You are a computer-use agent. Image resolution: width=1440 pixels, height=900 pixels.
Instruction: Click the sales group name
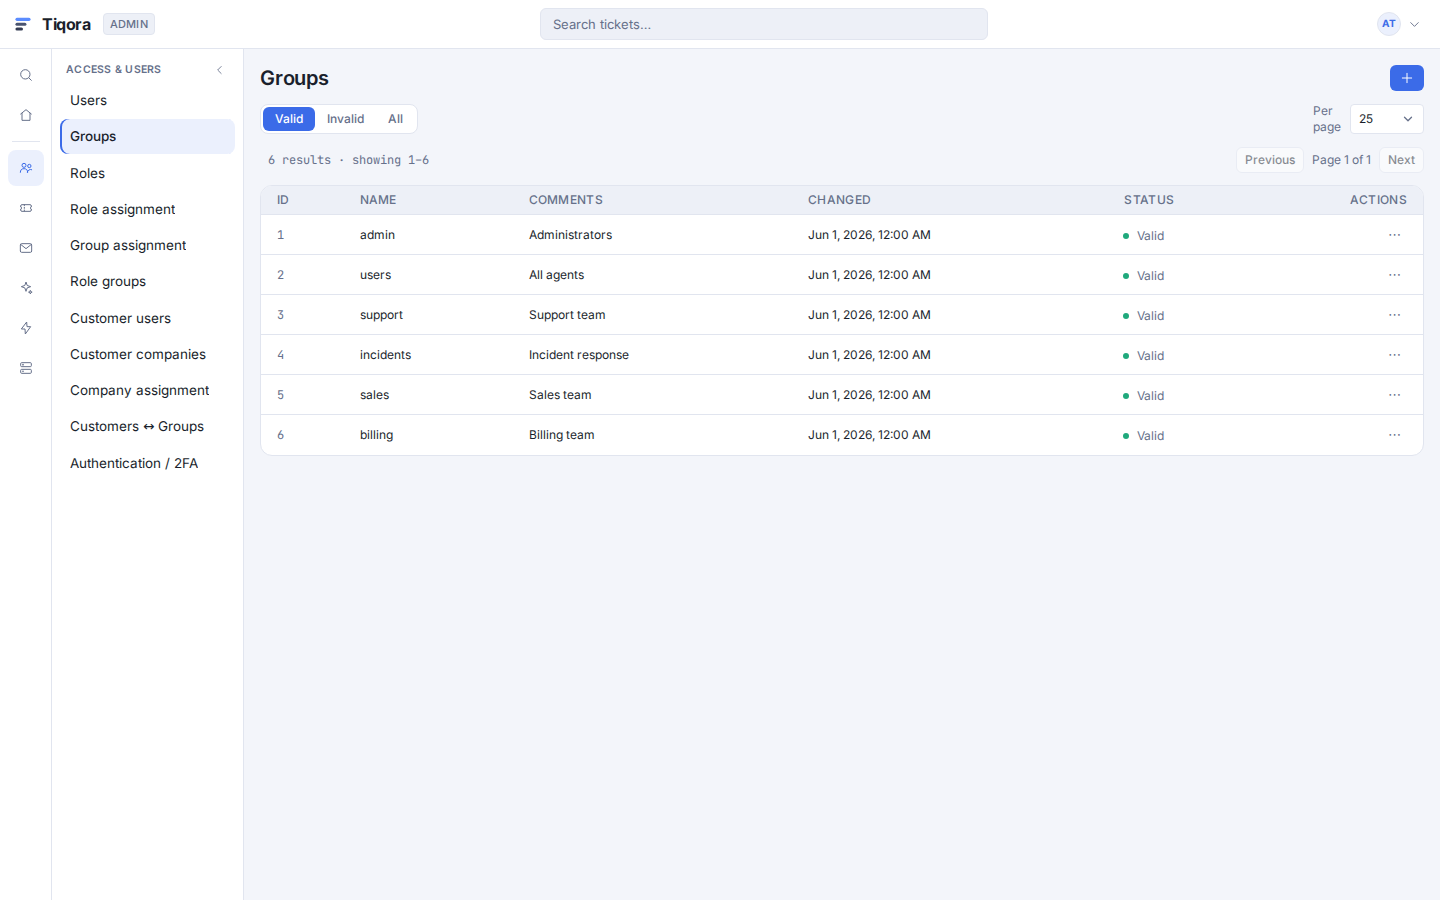[374, 395]
